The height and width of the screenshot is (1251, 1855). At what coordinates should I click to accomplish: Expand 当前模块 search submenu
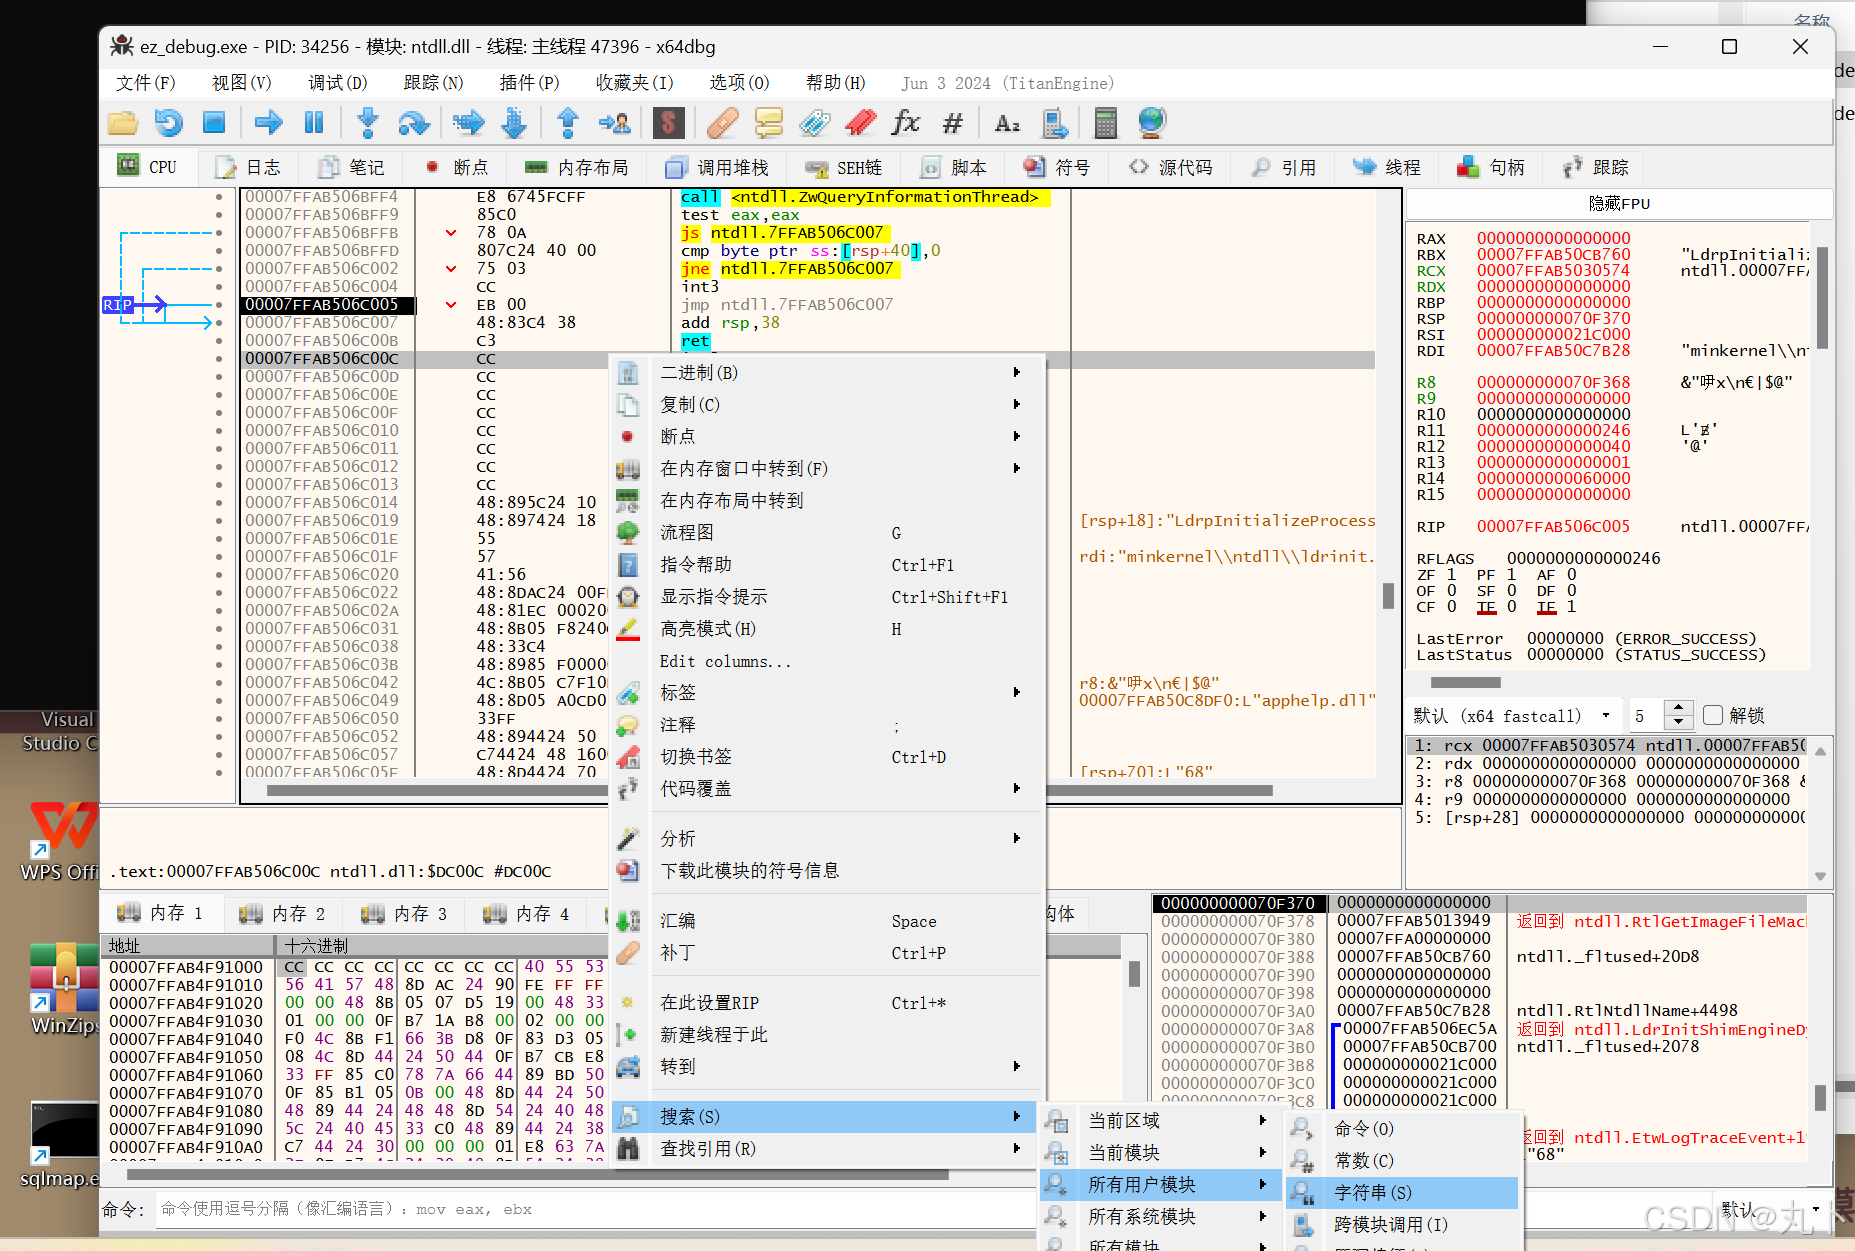(1160, 1152)
